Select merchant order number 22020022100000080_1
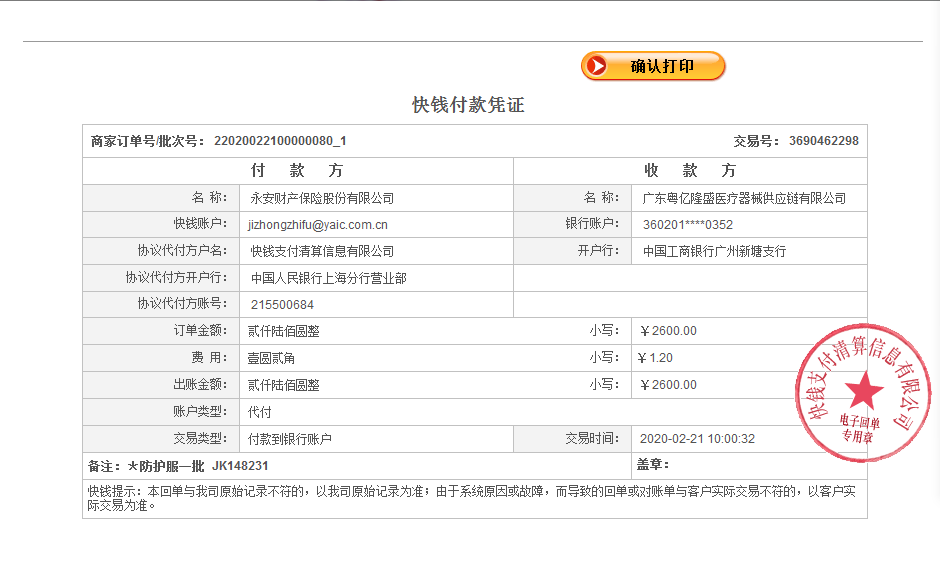Image resolution: width=940 pixels, height=561 pixels. pos(280,141)
